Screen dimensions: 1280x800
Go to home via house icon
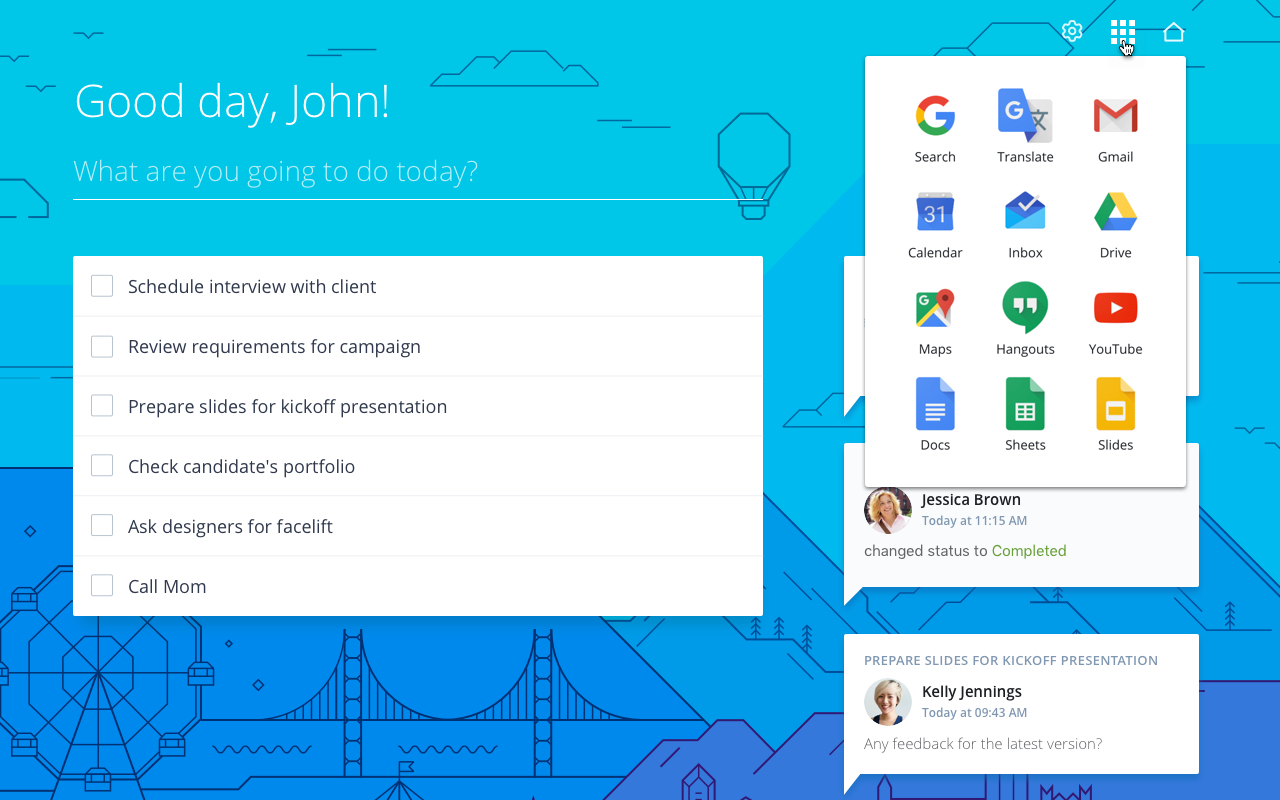(x=1174, y=32)
